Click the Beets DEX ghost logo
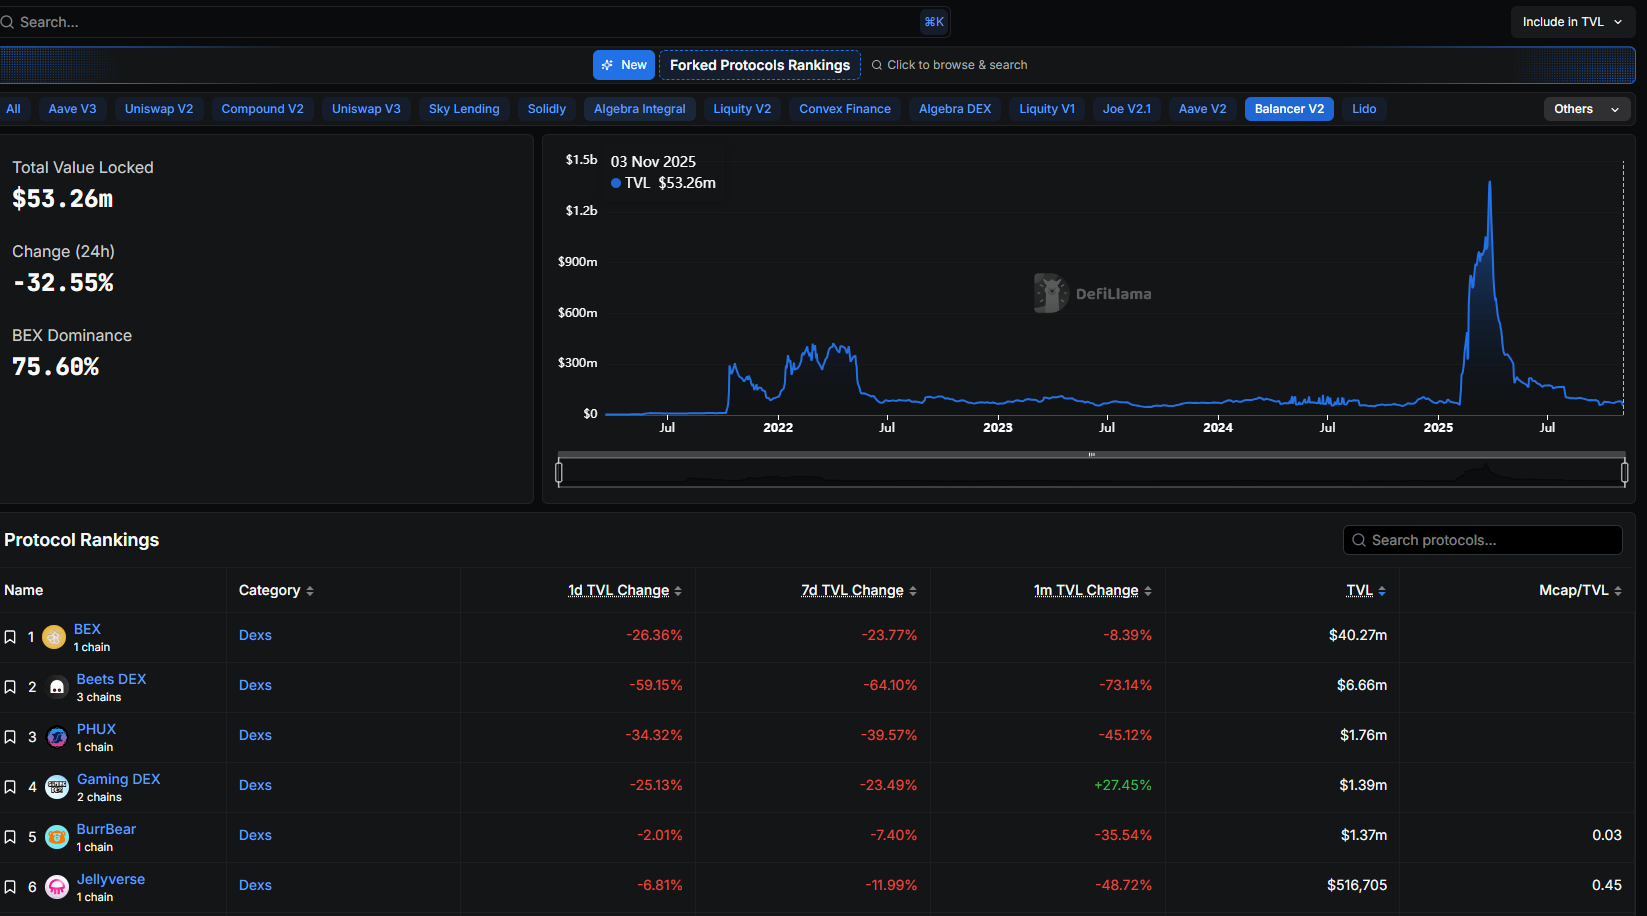 pos(57,687)
